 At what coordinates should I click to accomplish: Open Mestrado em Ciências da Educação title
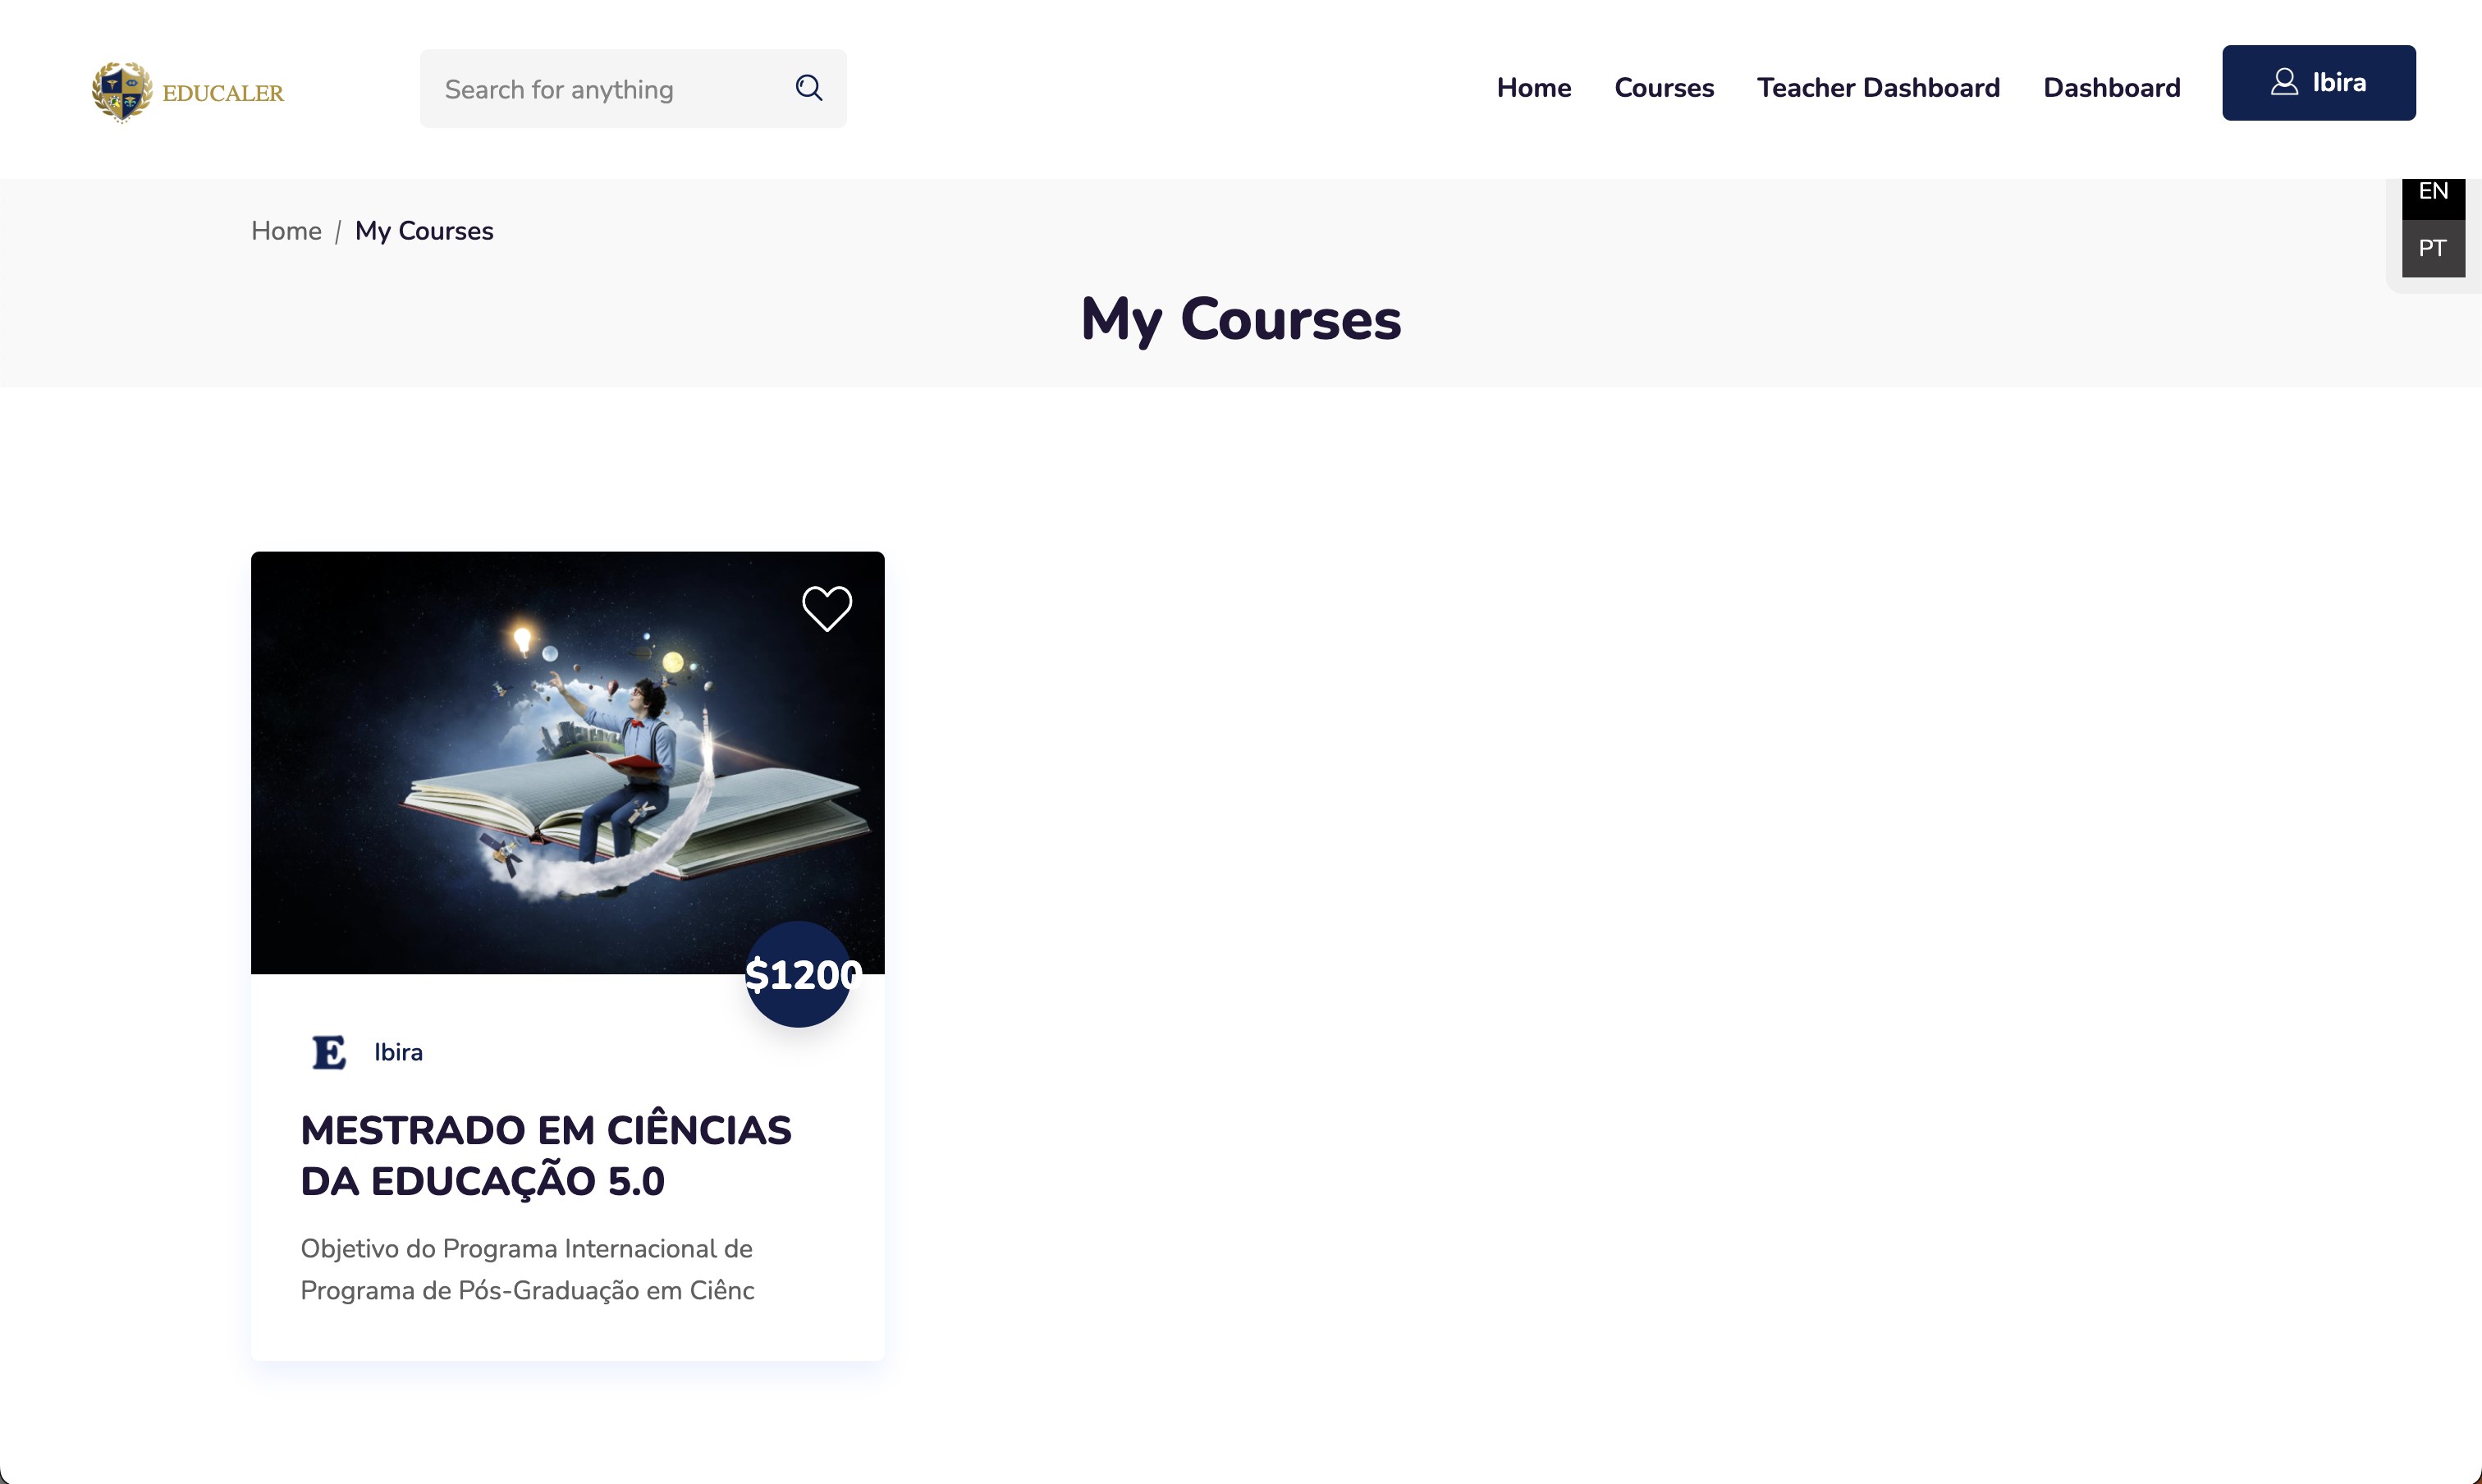[x=546, y=1155]
